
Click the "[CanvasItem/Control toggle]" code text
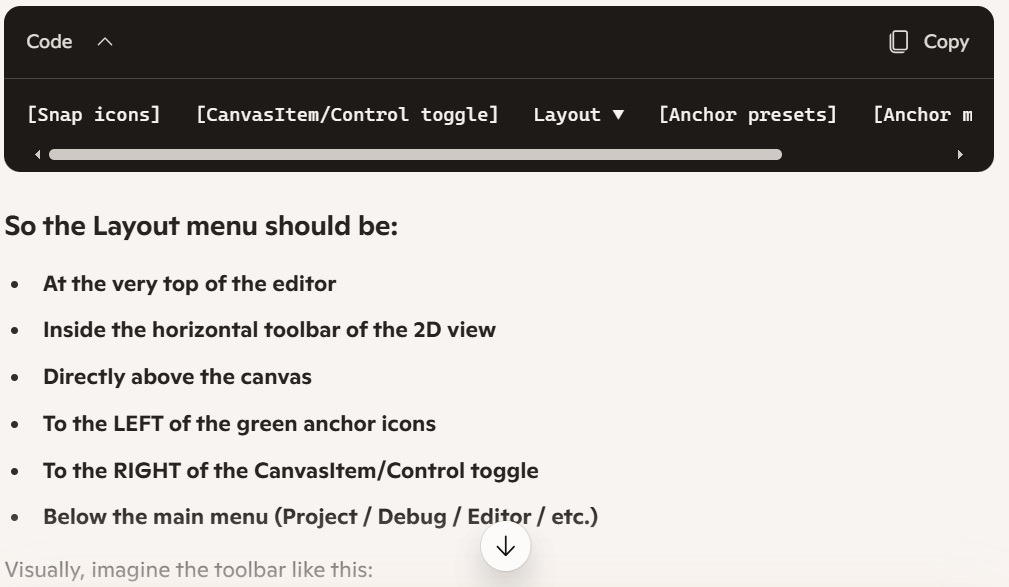tap(346, 114)
